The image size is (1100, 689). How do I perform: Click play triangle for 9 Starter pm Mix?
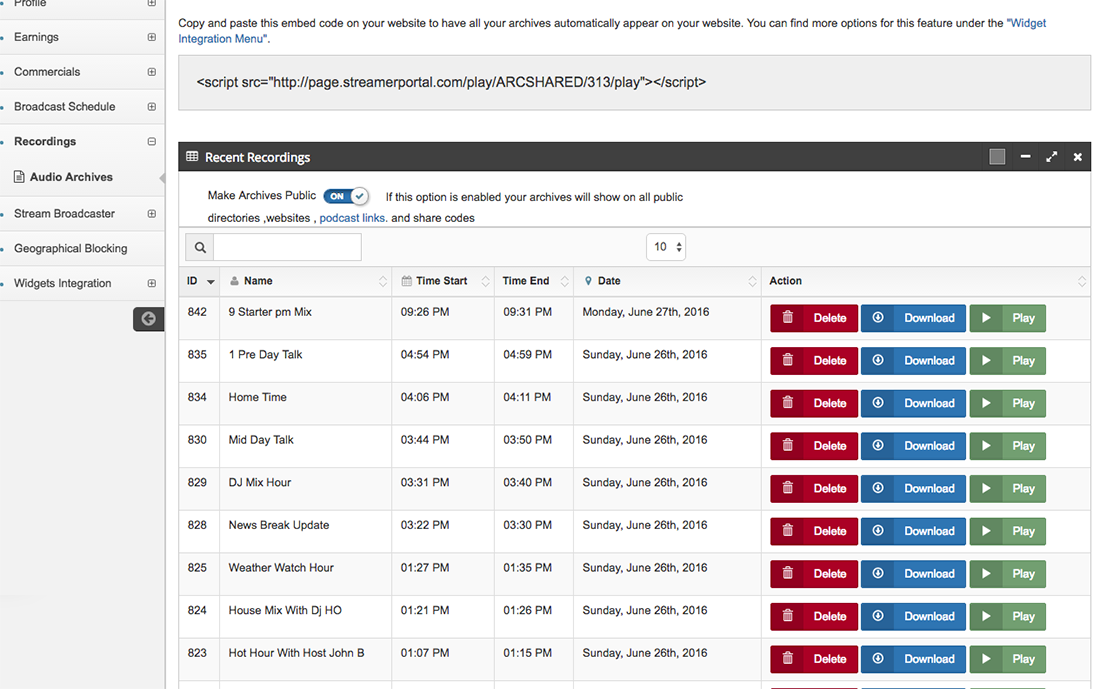(x=986, y=317)
